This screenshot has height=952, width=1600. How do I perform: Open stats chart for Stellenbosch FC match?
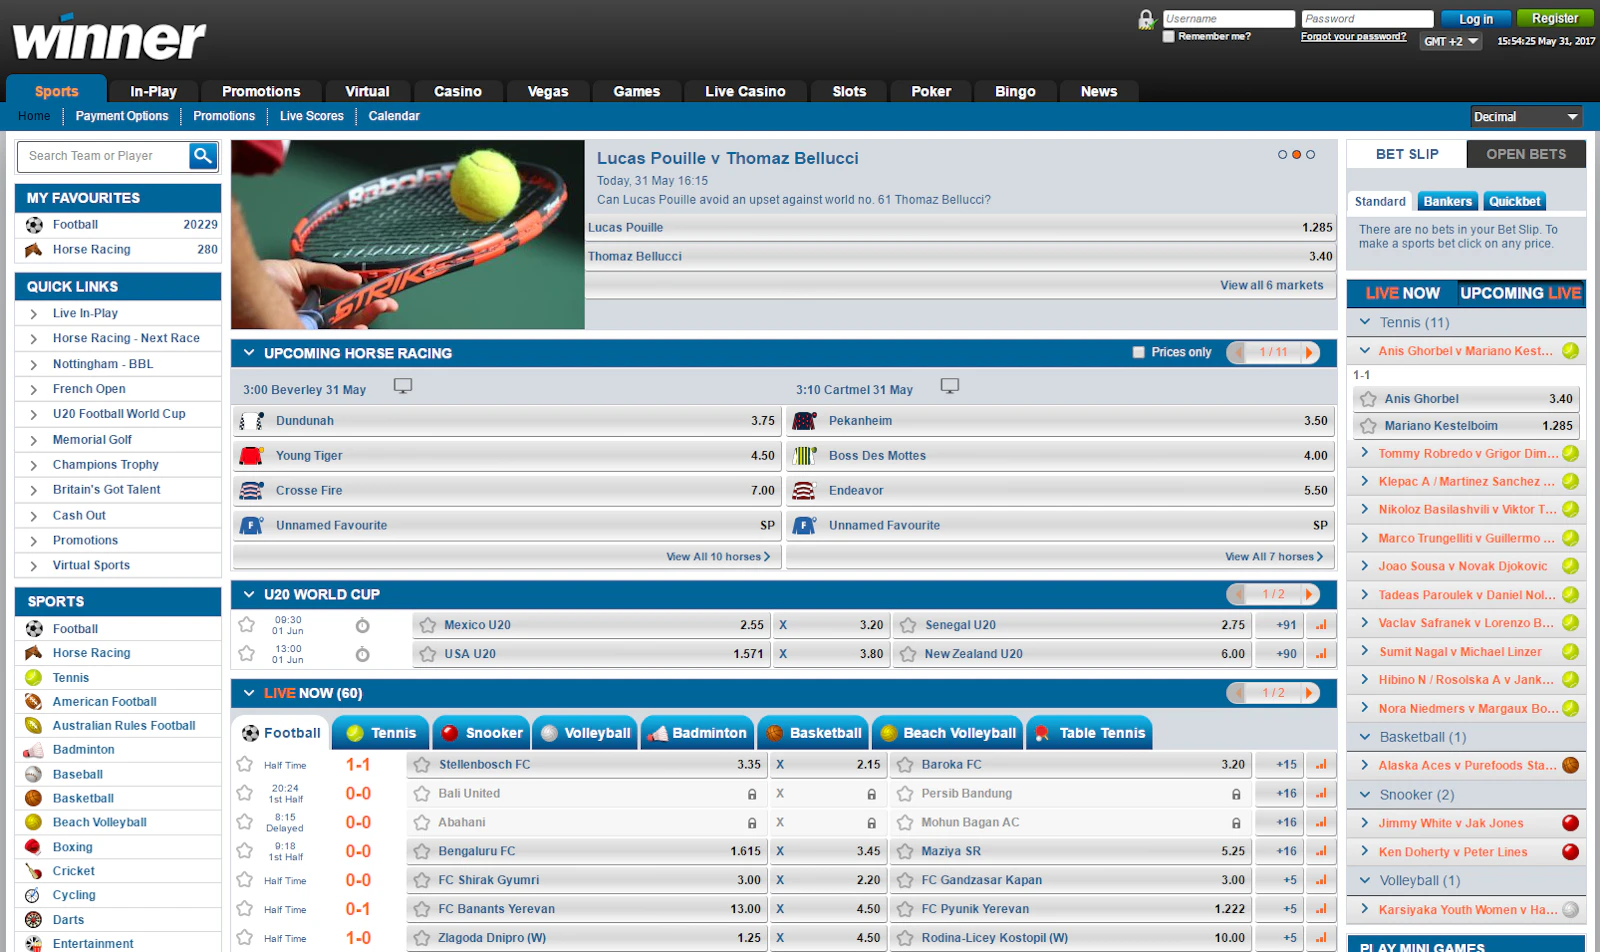[x=1321, y=765]
